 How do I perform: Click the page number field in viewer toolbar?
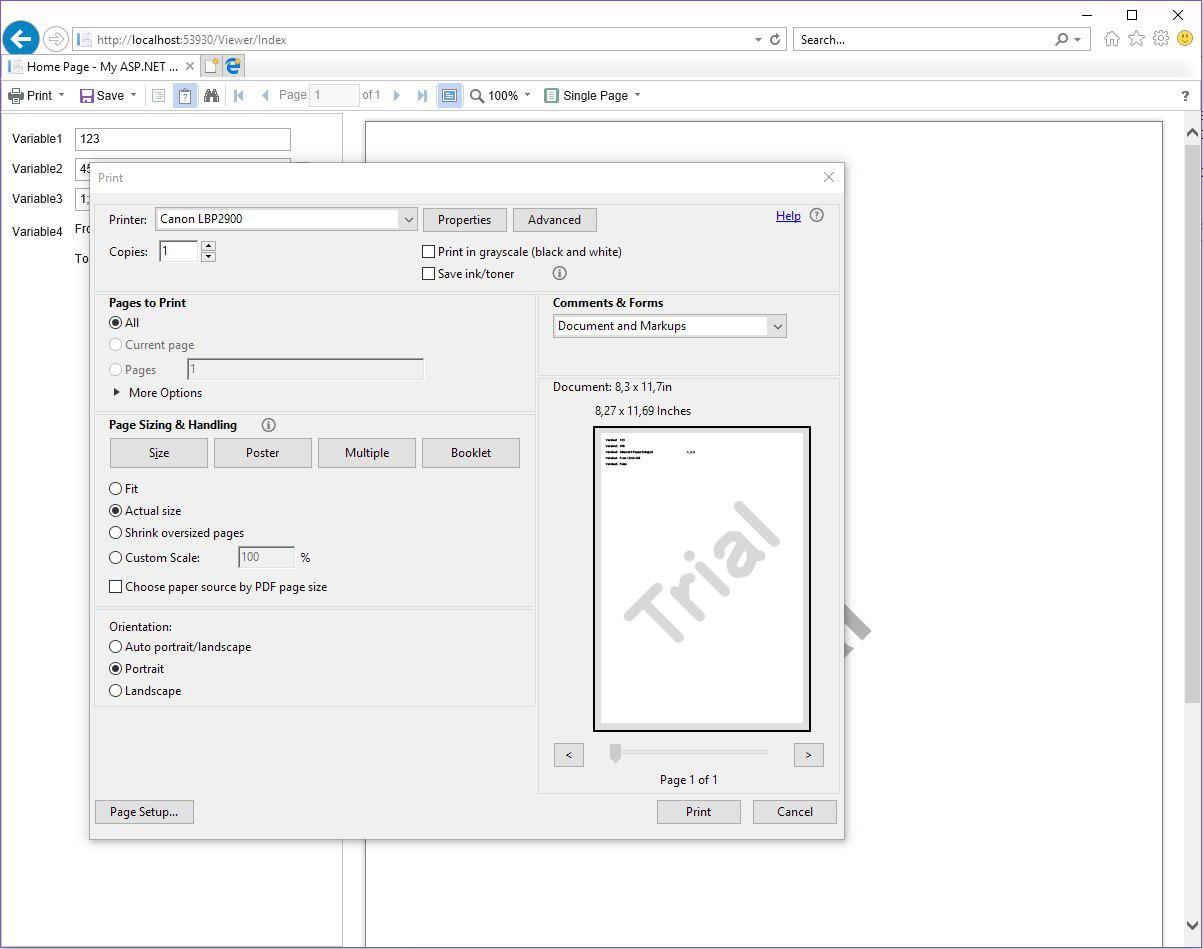click(x=334, y=96)
